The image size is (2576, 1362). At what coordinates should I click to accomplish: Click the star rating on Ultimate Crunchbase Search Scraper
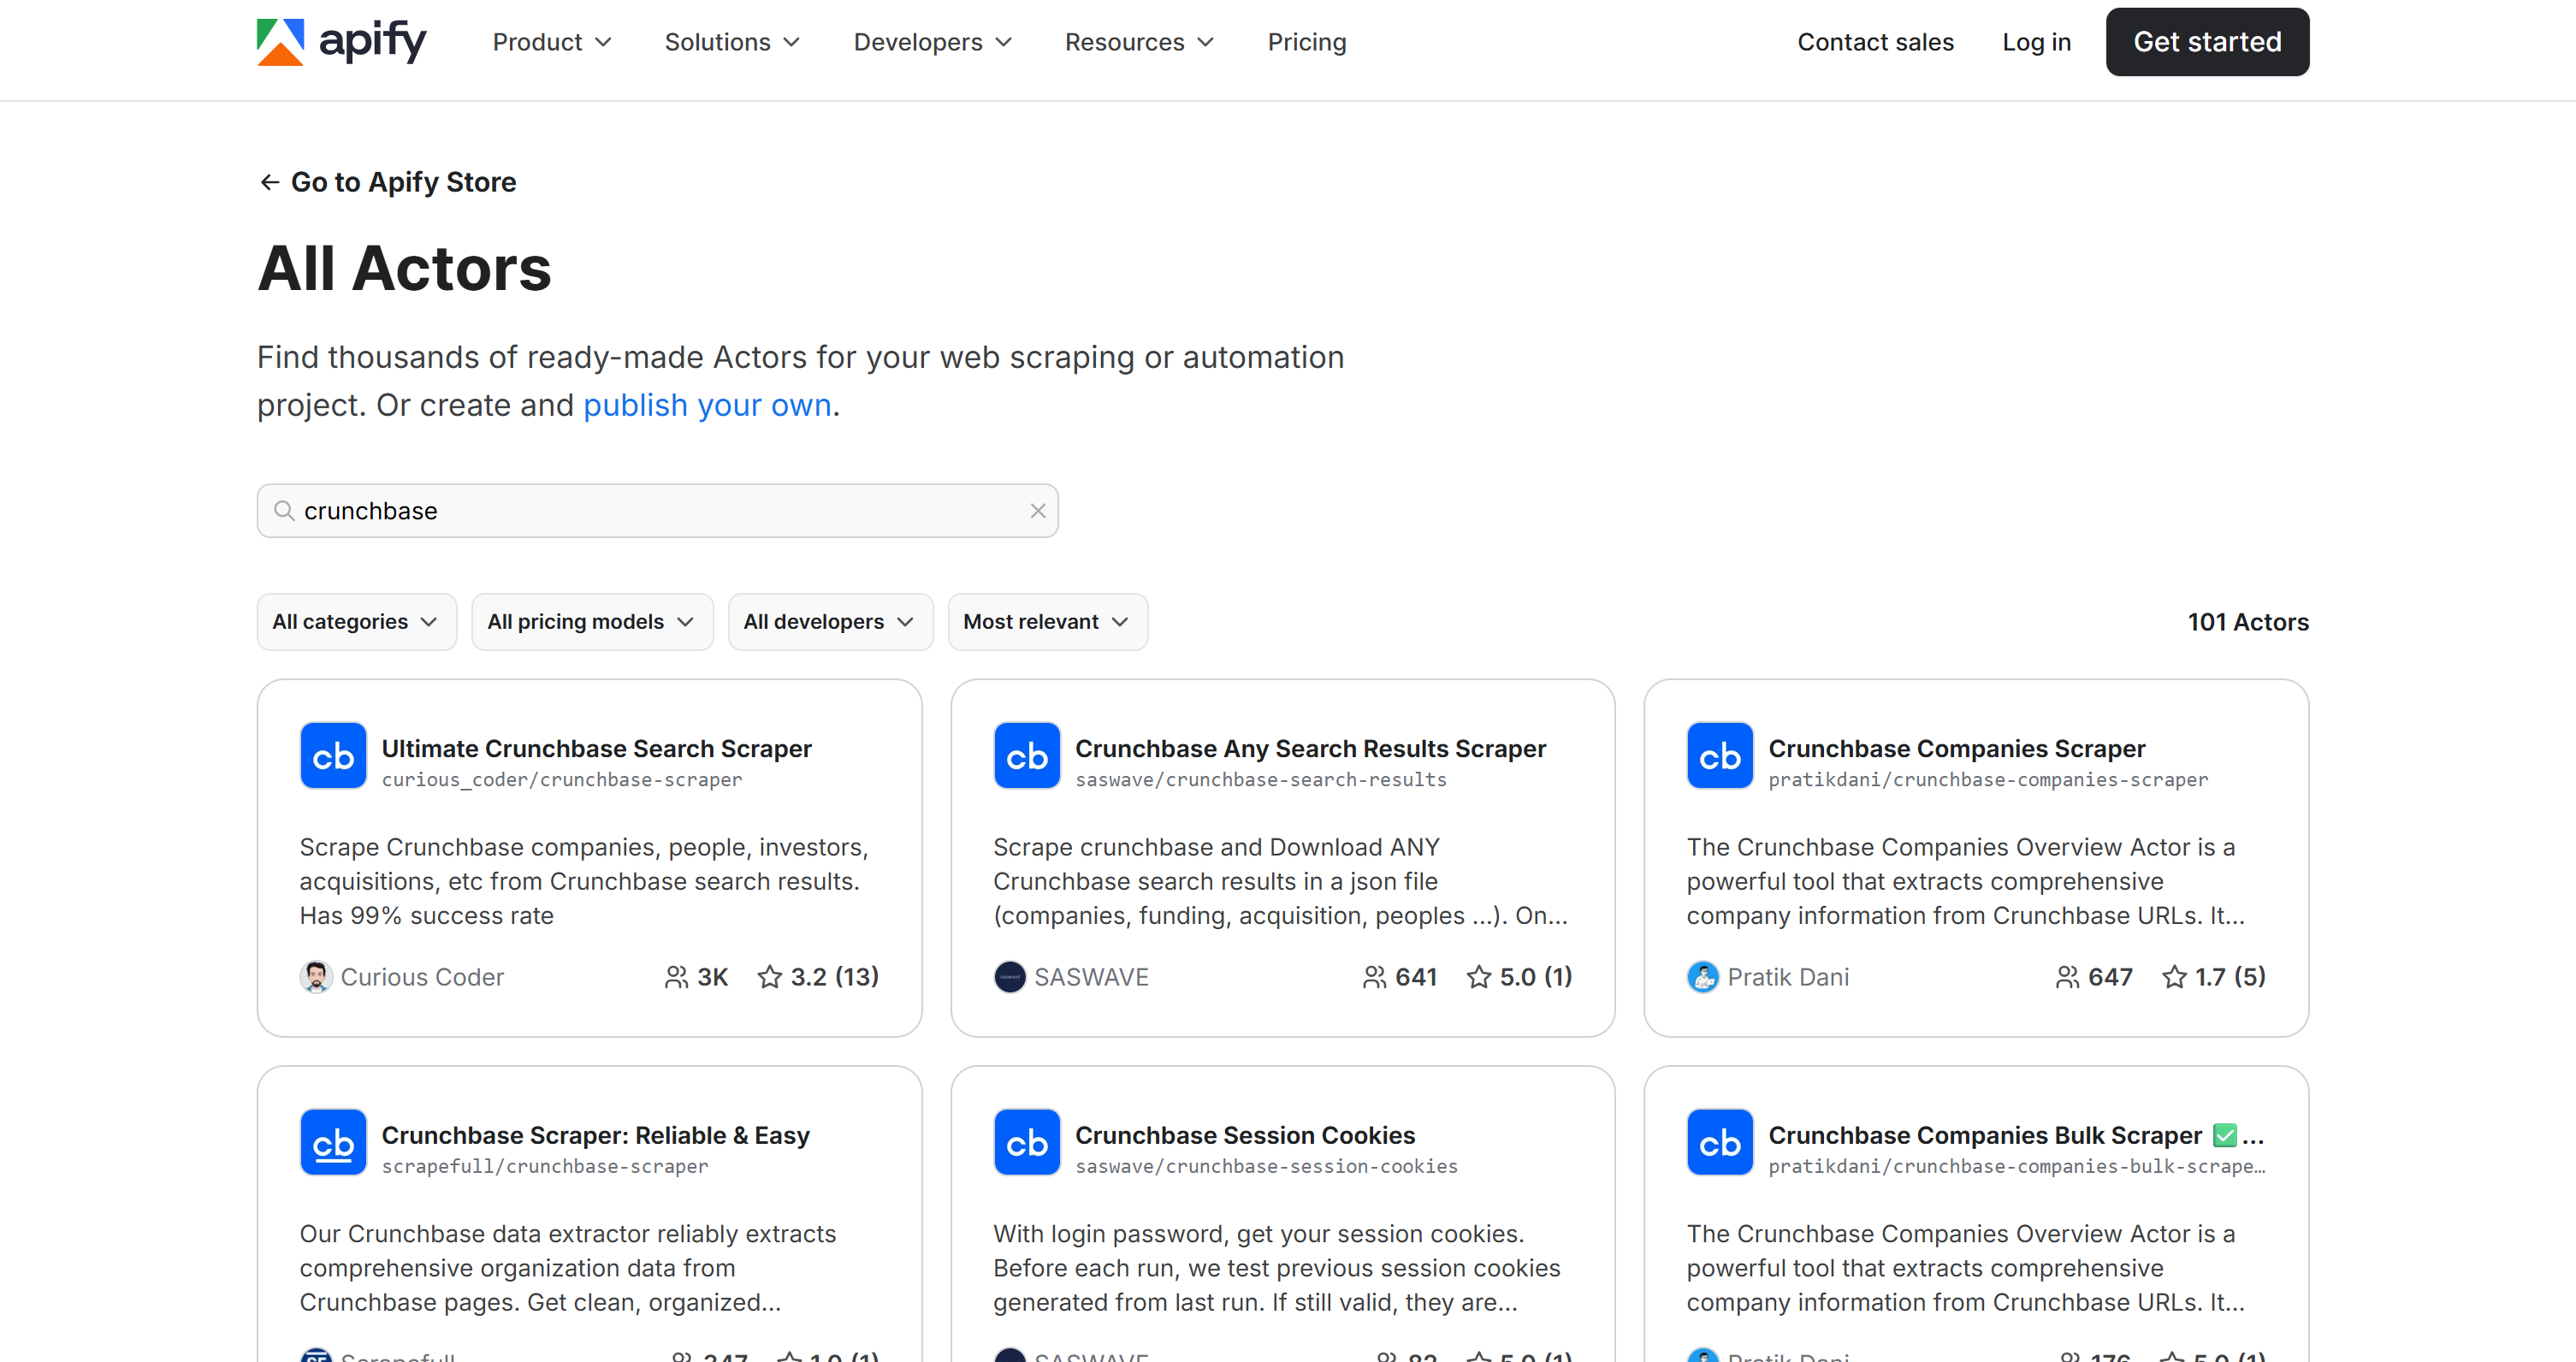point(818,977)
